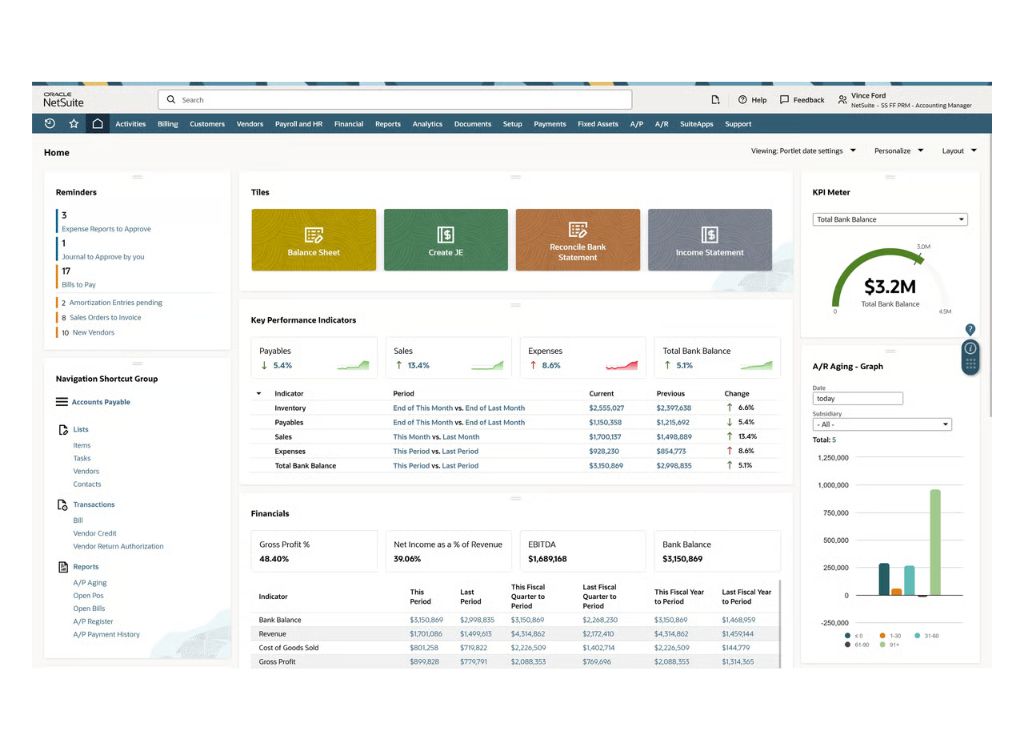The image size is (1024, 750).
Task: Open the KPI Meter Total Bank Balance dropdown
Action: tap(889, 219)
